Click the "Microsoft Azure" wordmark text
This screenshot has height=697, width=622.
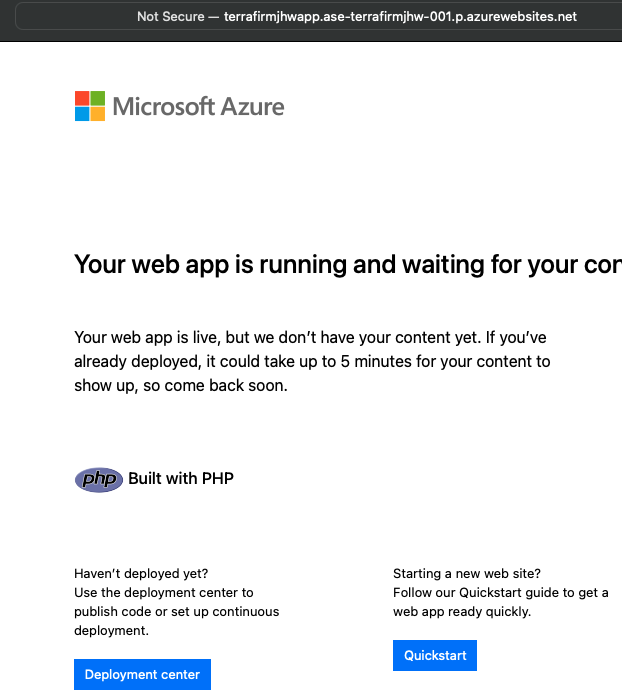pos(198,106)
